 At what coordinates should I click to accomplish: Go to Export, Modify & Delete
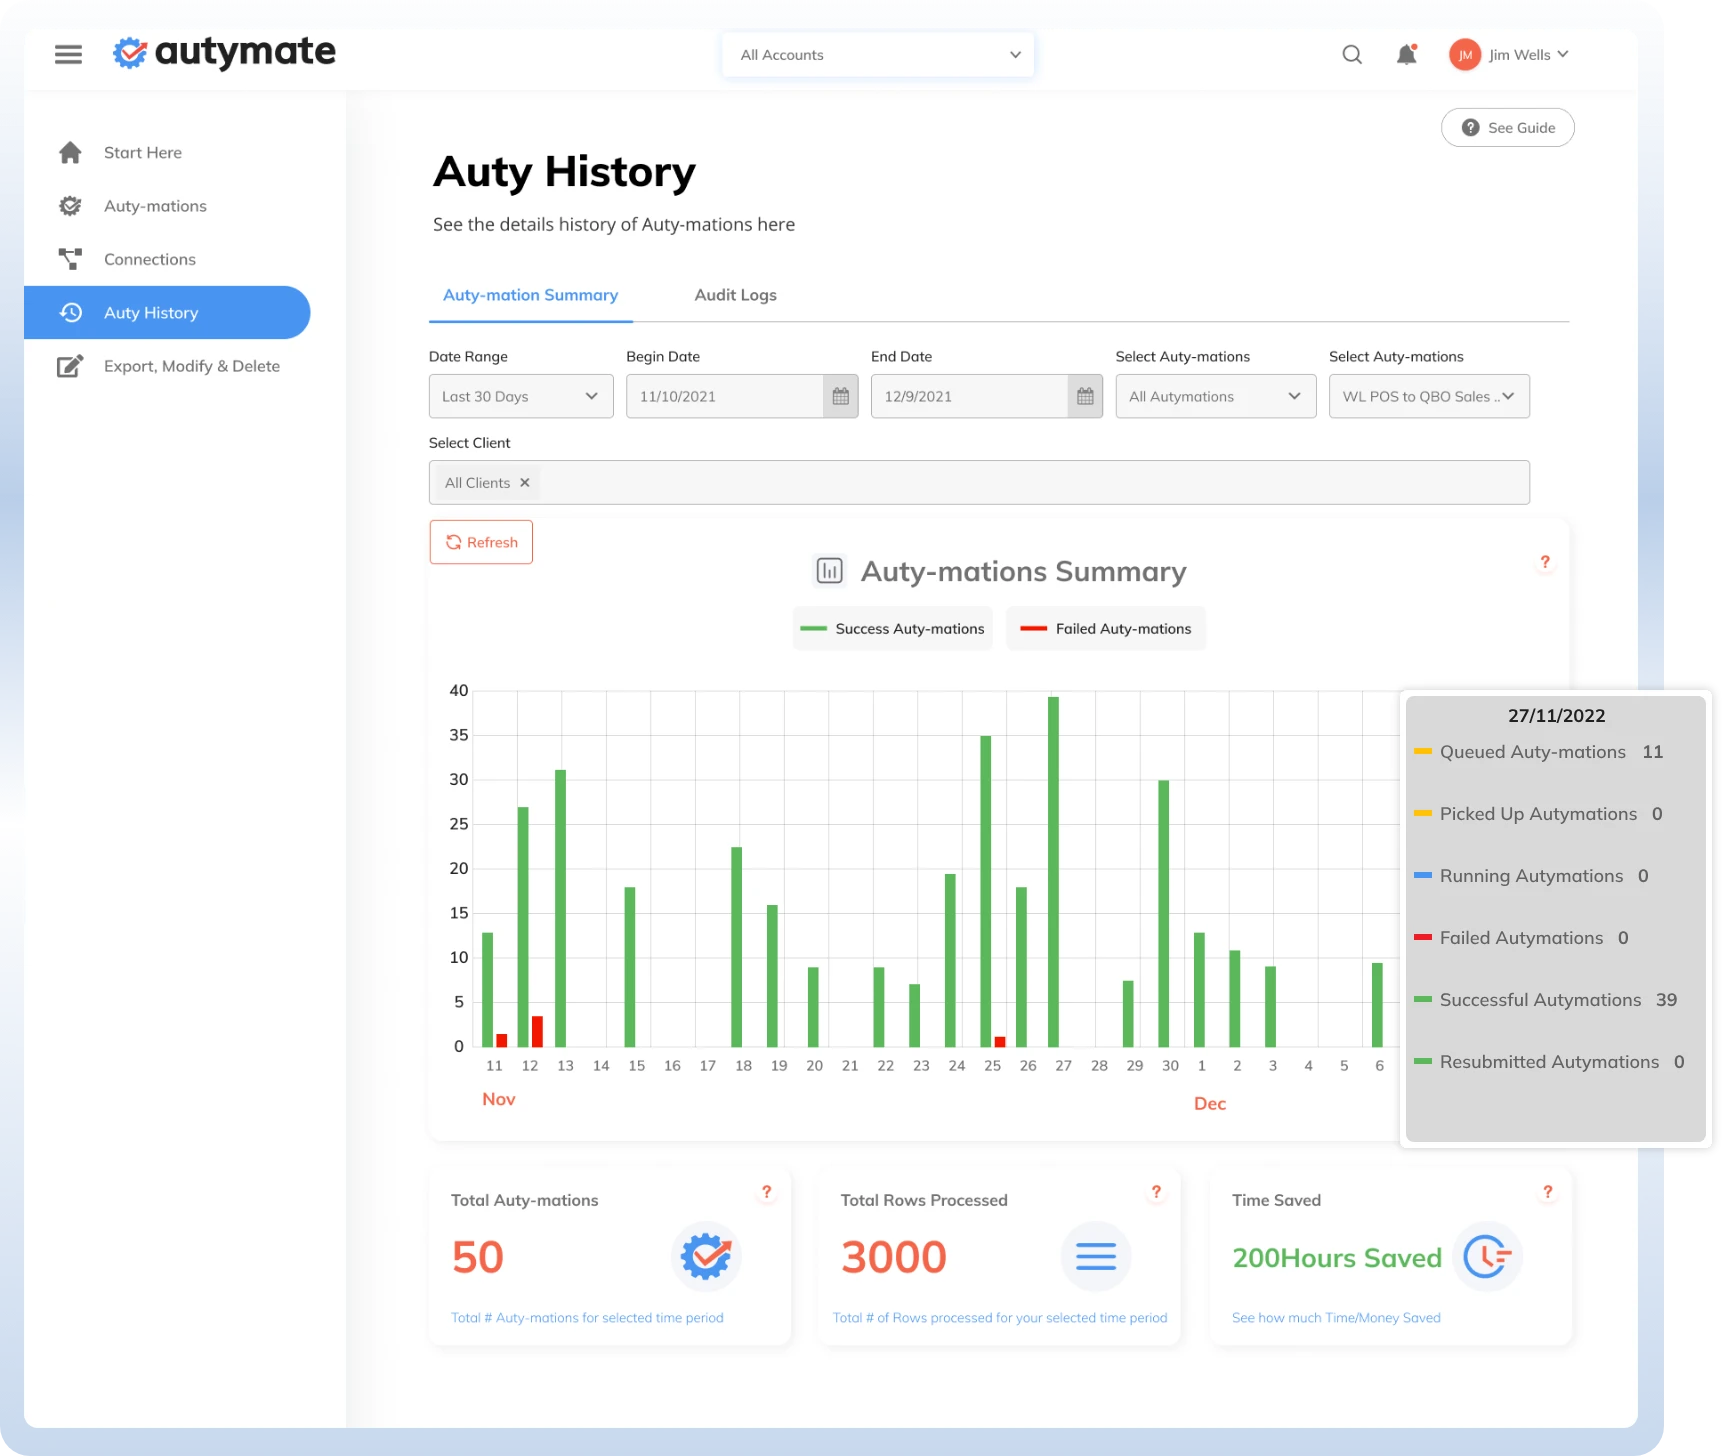click(192, 366)
